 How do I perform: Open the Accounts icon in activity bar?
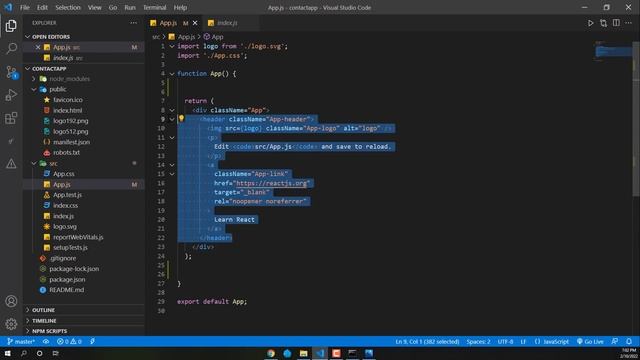tap(11, 301)
